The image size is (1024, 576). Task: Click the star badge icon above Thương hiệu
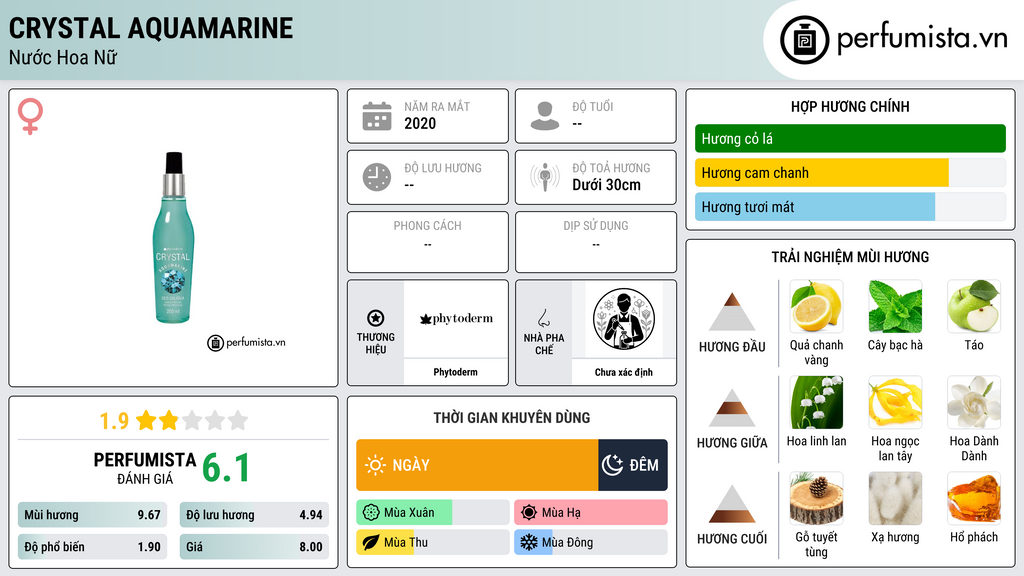click(376, 318)
